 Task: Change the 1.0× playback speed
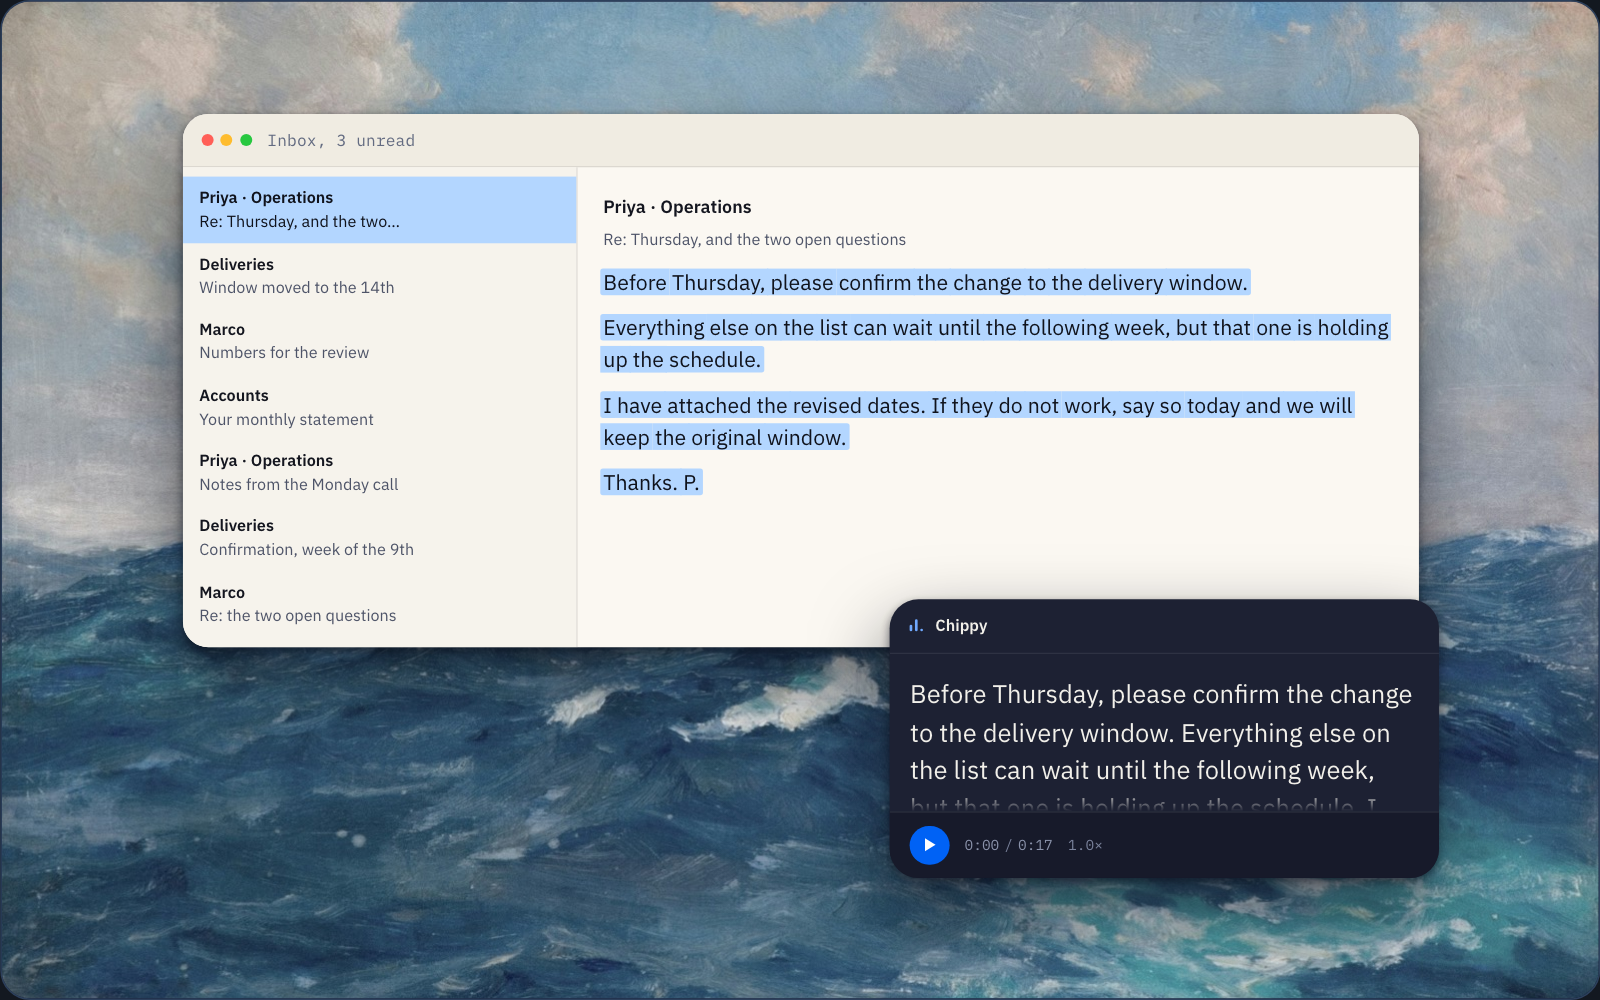click(x=1085, y=846)
